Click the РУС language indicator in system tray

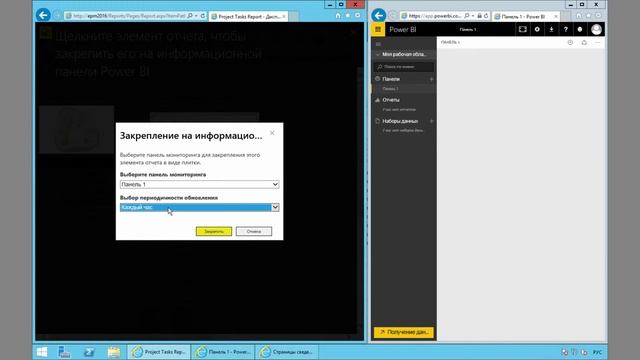(x=597, y=352)
